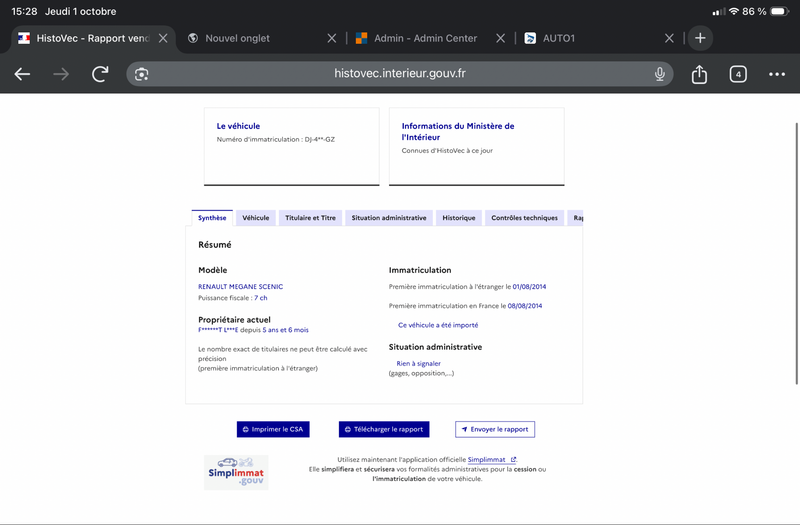
Task: Click Informations du Ministère de l'Intérieur card
Action: coord(477,146)
